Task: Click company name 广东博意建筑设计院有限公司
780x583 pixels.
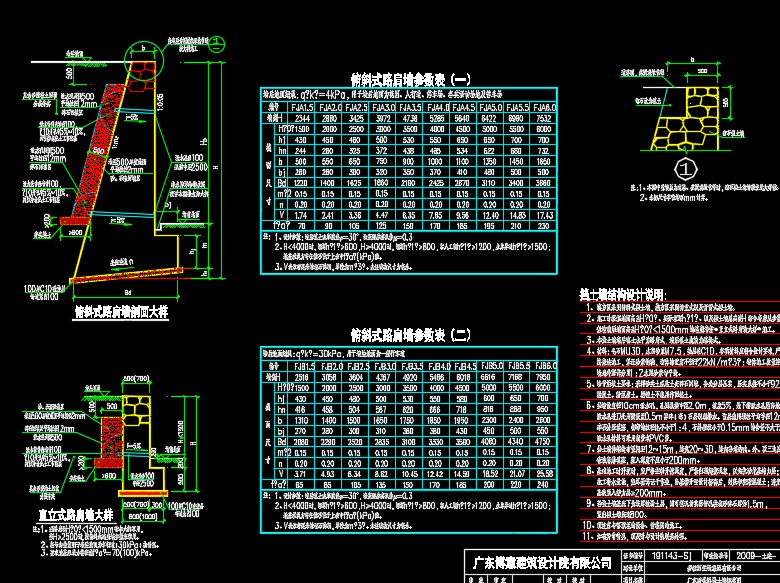Action: tap(542, 563)
